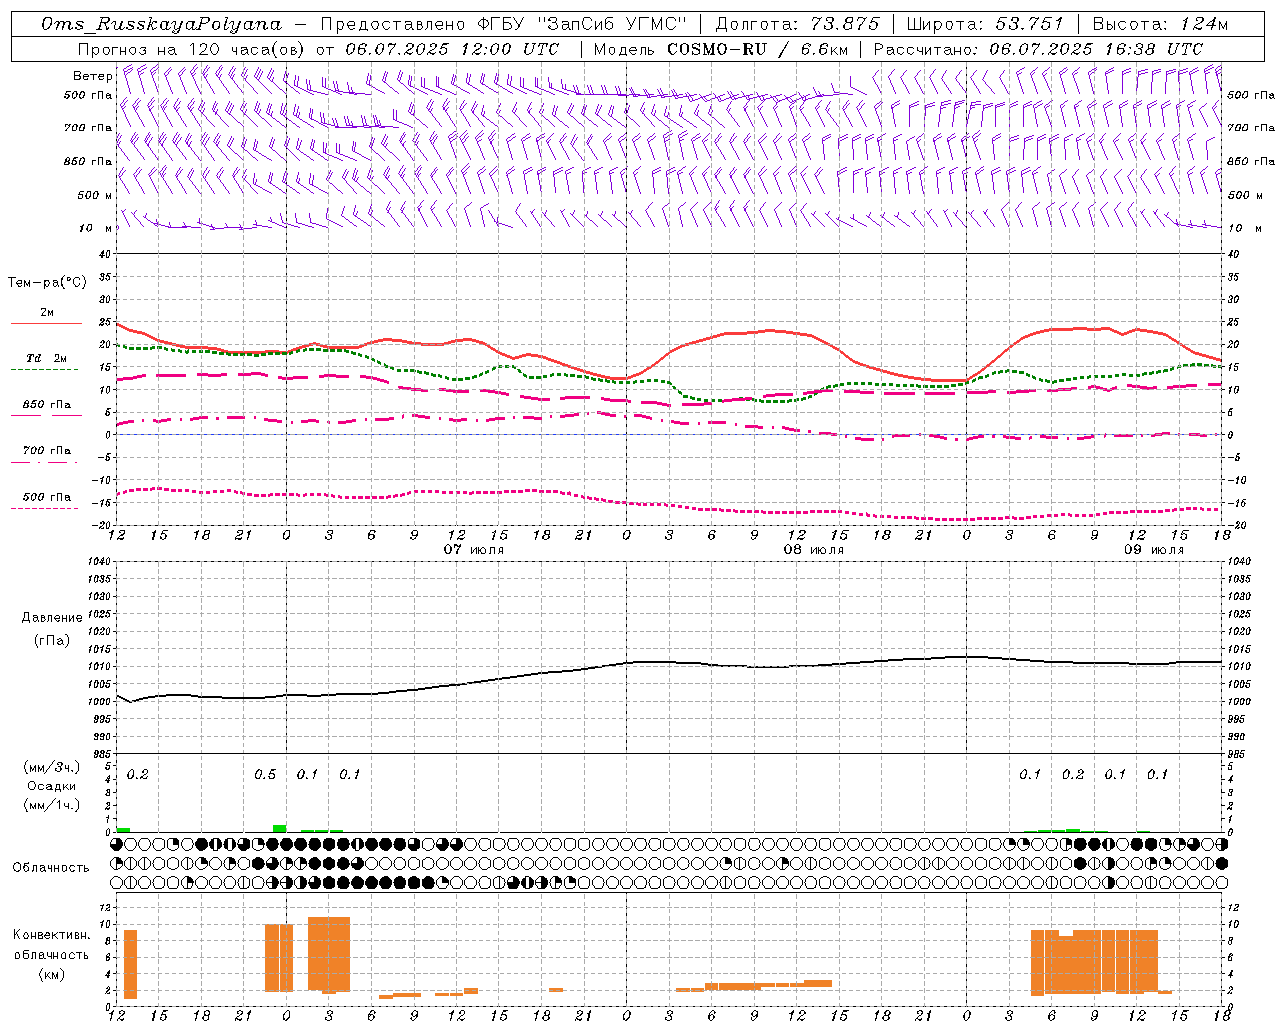Click the 'Облачность' cloudiness label
Image resolution: width=1280 pixels, height=1024 pixels.
51,868
